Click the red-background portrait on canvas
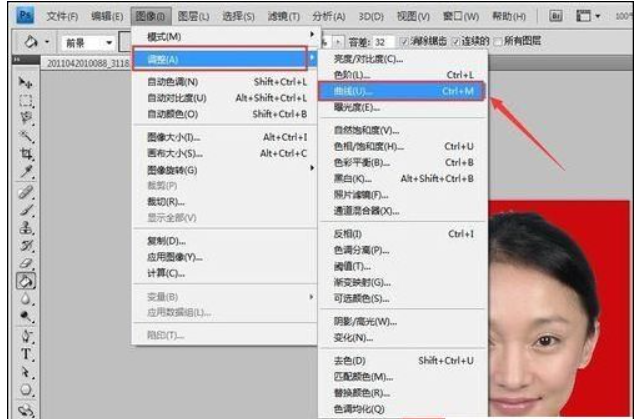The image size is (635, 419). [561, 310]
